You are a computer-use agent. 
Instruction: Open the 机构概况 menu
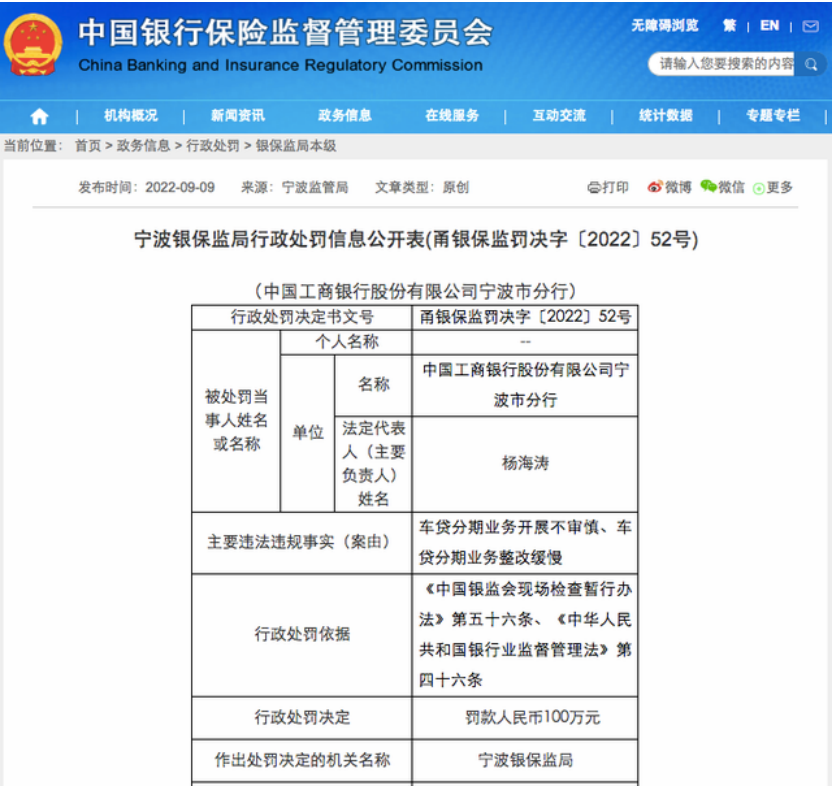tap(131, 116)
